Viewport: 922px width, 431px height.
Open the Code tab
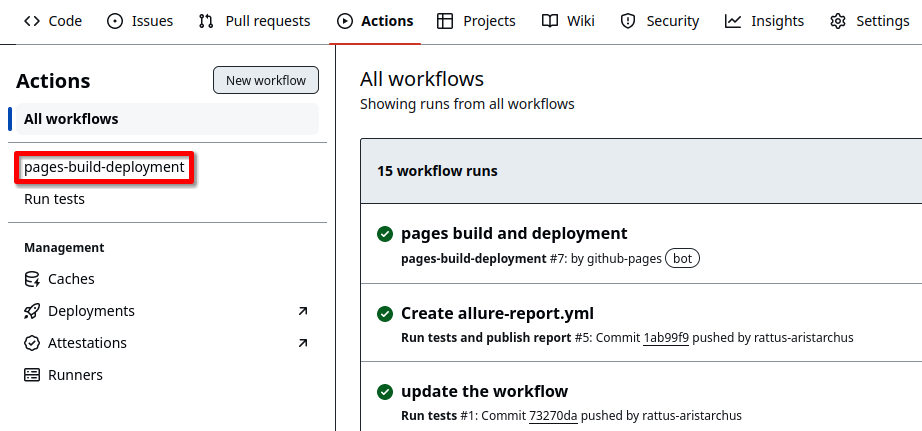pyautogui.click(x=52, y=21)
